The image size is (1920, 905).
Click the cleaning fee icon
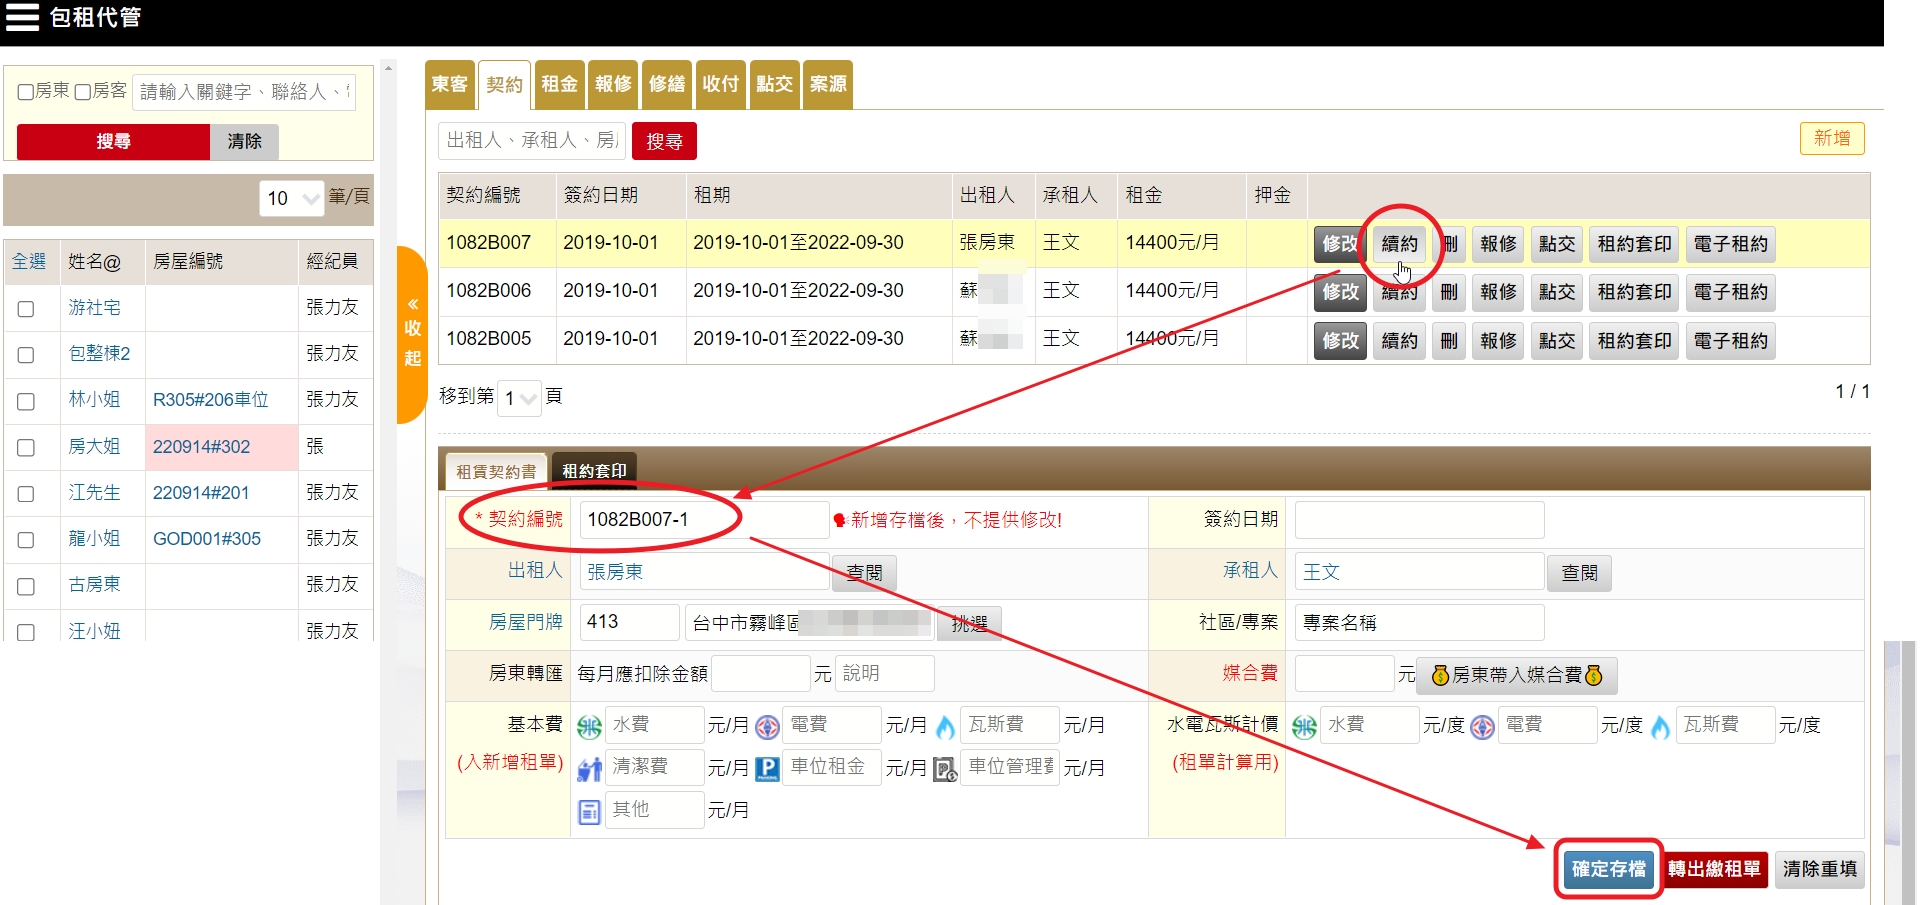point(590,769)
